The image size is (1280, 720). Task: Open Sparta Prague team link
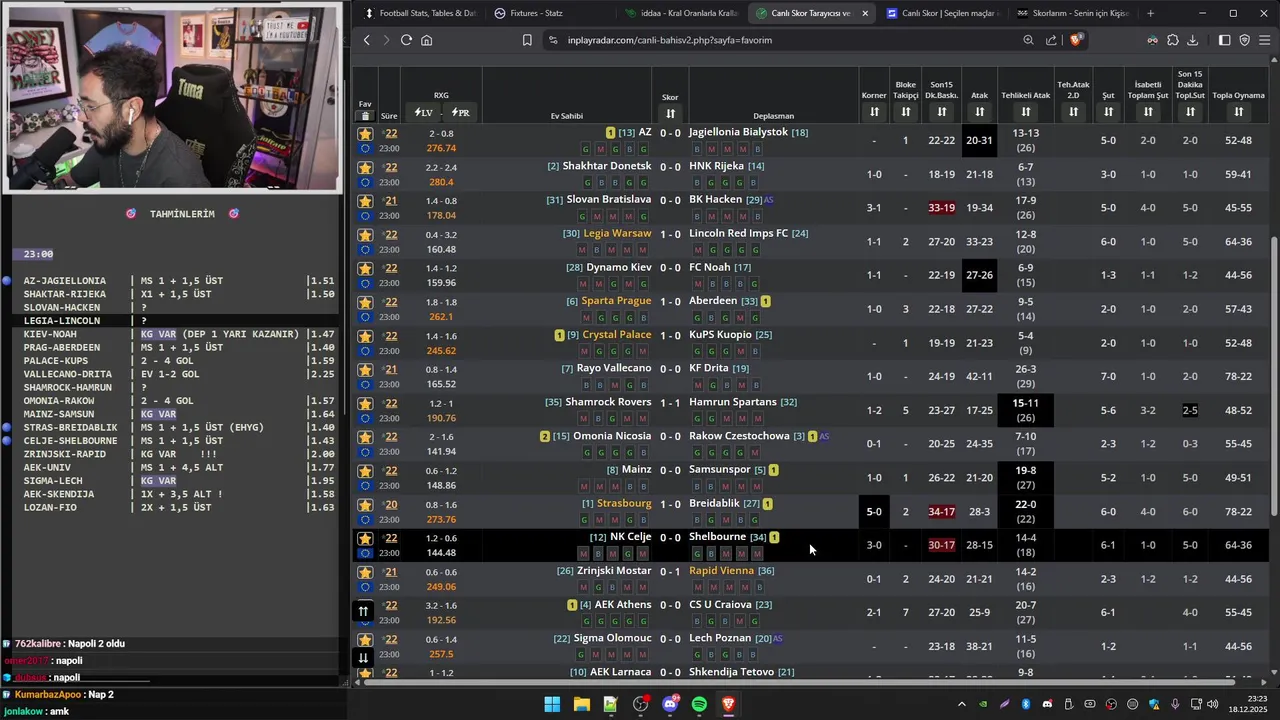tap(616, 301)
